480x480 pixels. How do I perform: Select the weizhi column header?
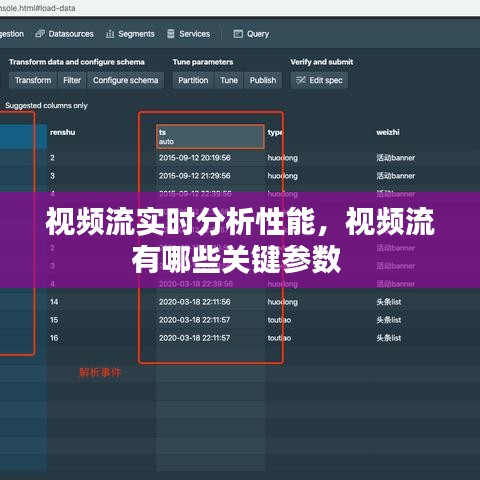point(388,132)
